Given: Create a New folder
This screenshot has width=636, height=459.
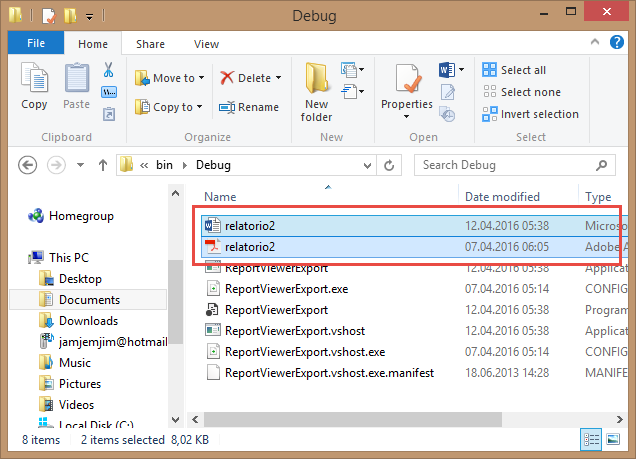Looking at the screenshot, I should coord(317,90).
